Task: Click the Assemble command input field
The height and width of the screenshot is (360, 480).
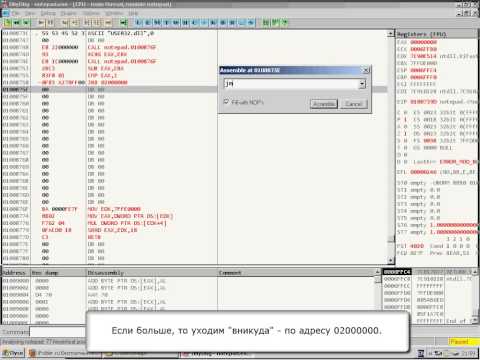Action: click(291, 84)
